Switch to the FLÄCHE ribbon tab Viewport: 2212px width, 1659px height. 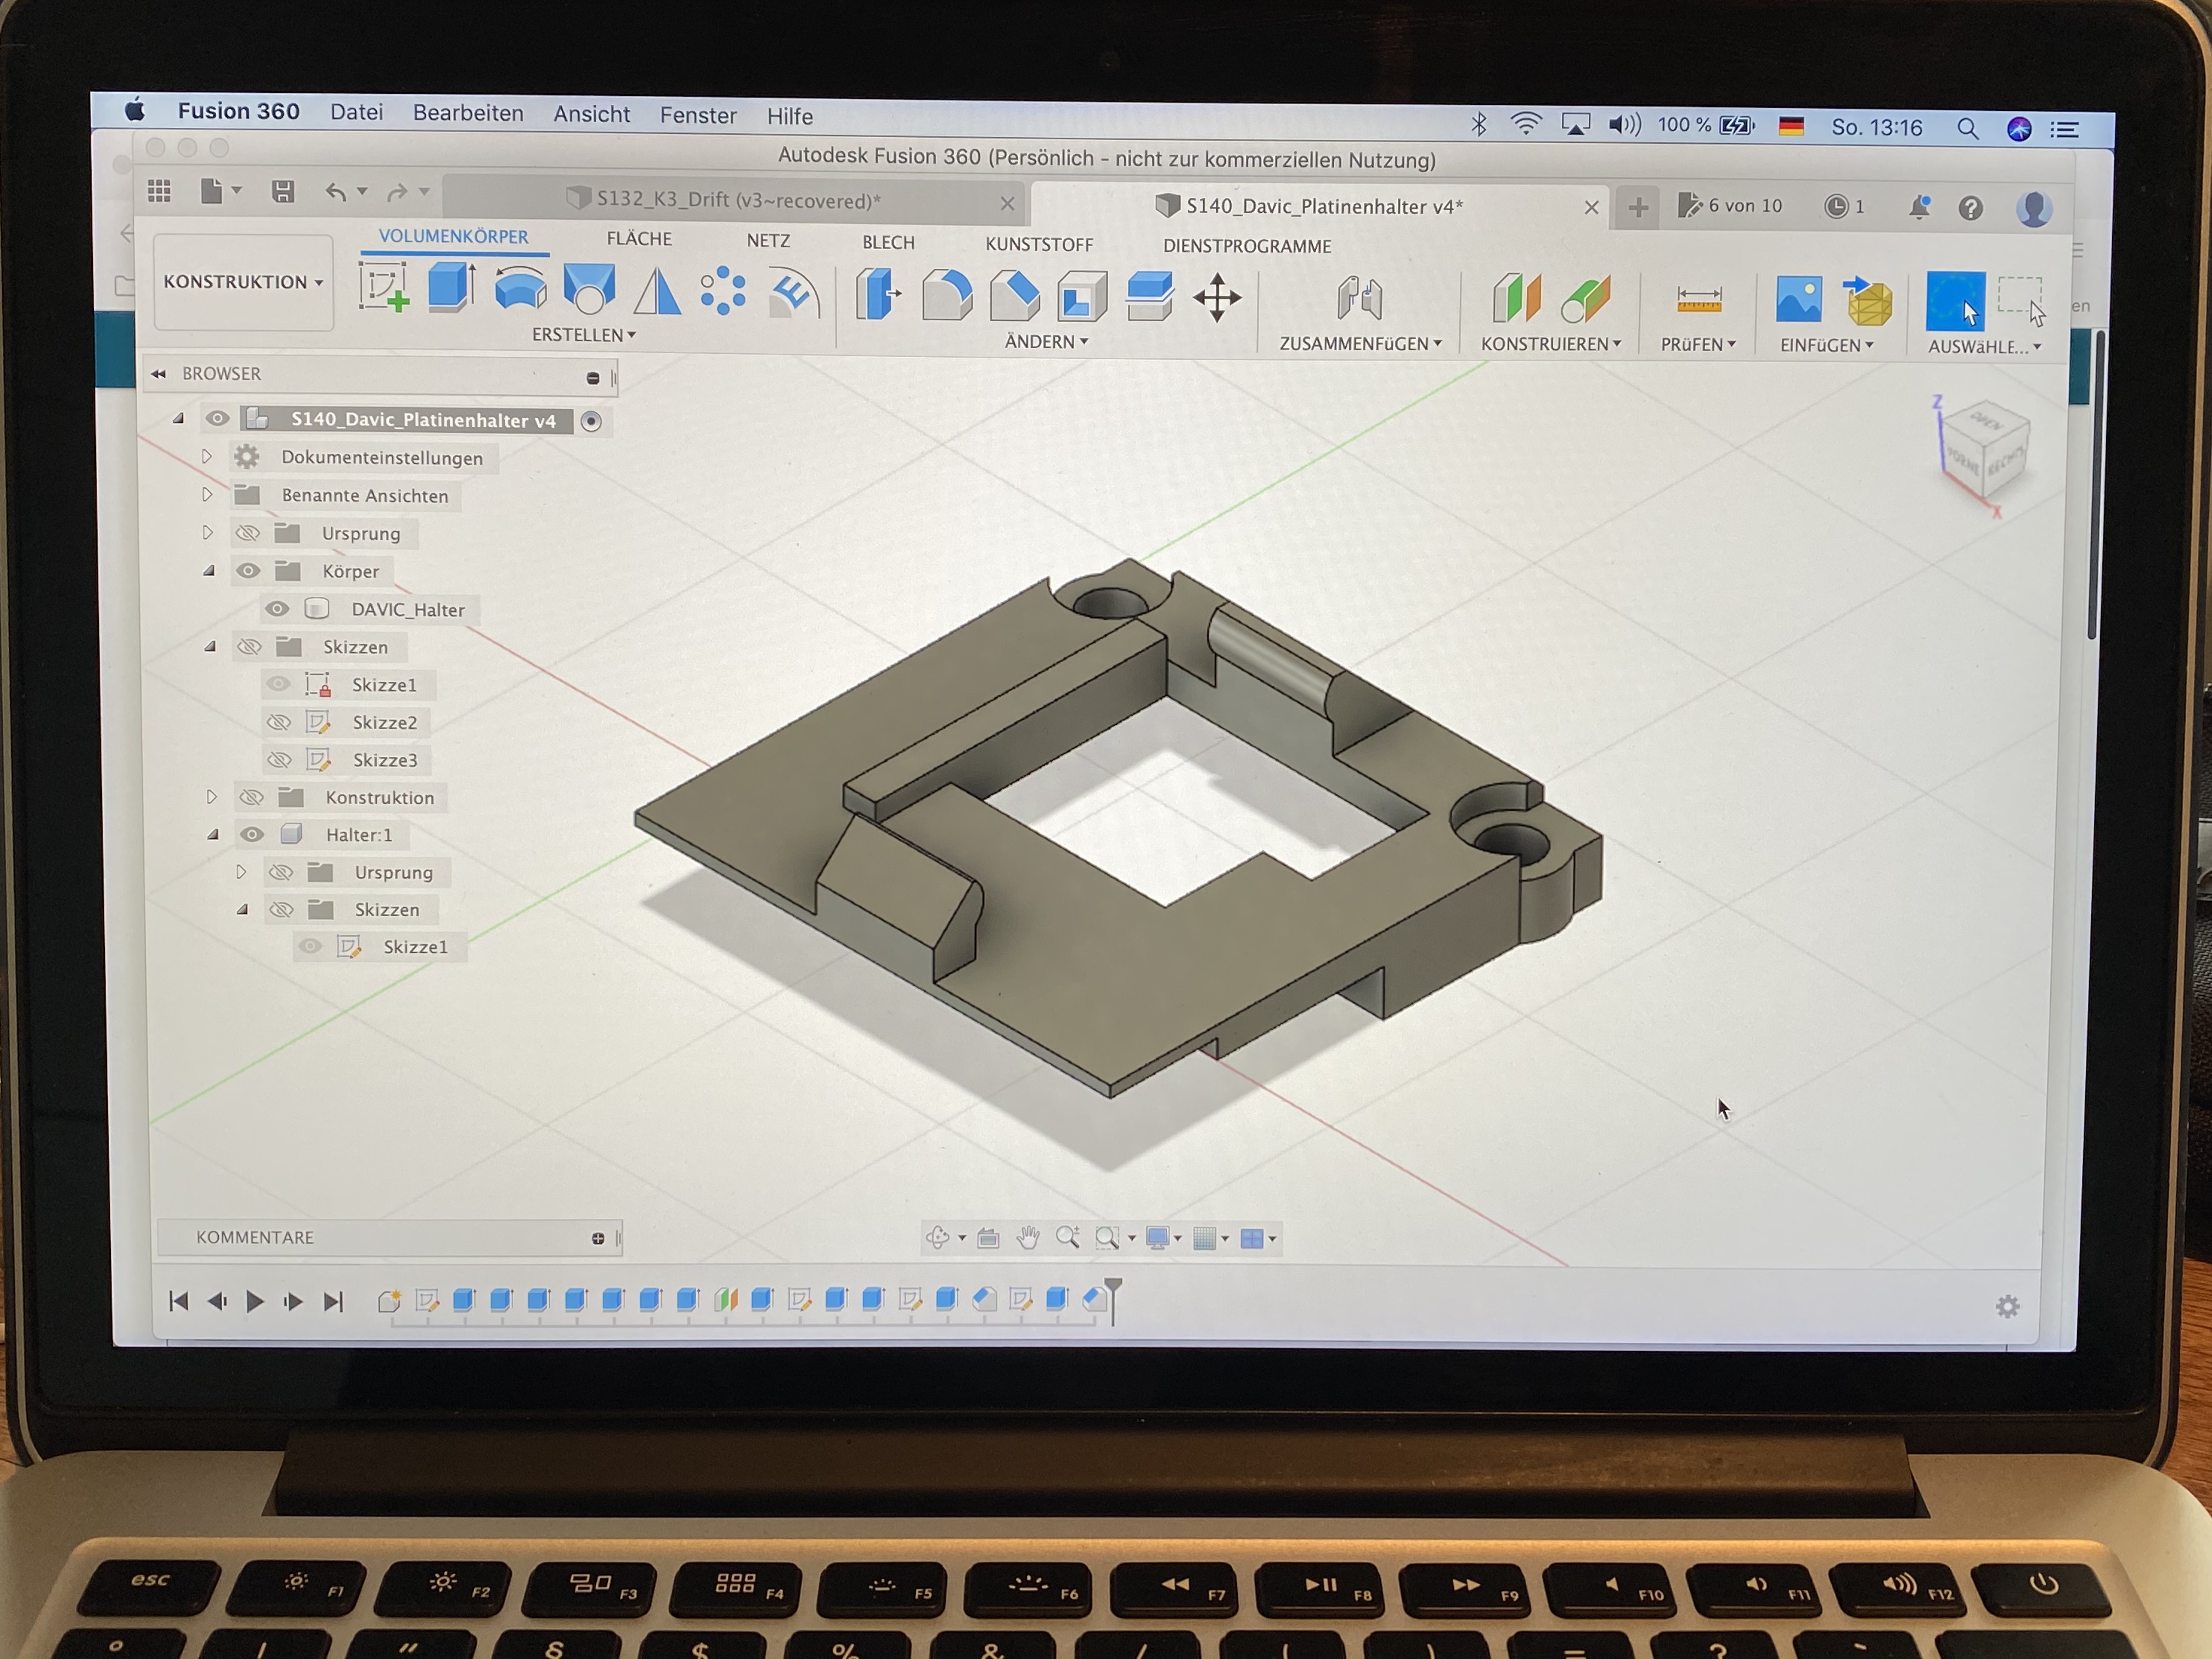tap(639, 239)
